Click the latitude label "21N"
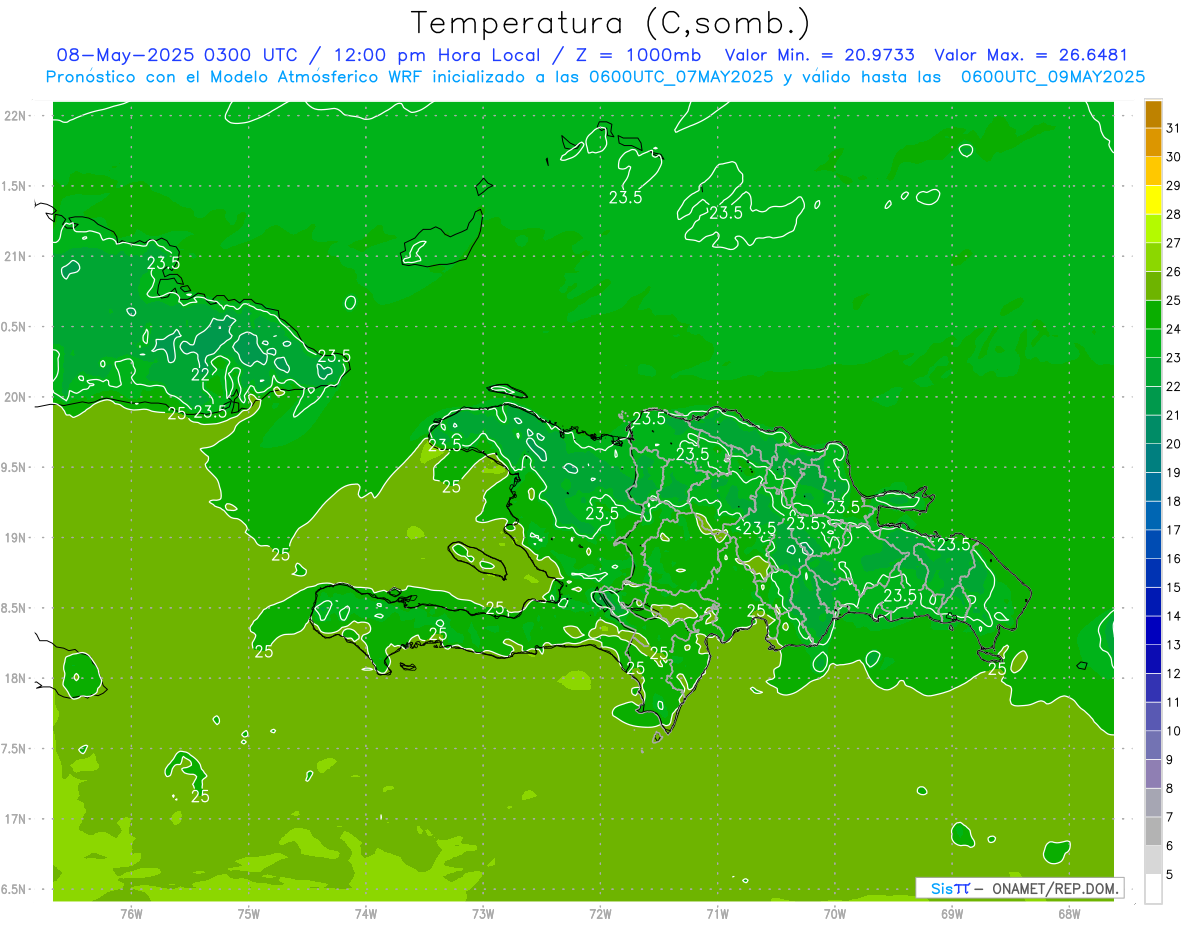Screen dimensions: 1200x927 15,257
